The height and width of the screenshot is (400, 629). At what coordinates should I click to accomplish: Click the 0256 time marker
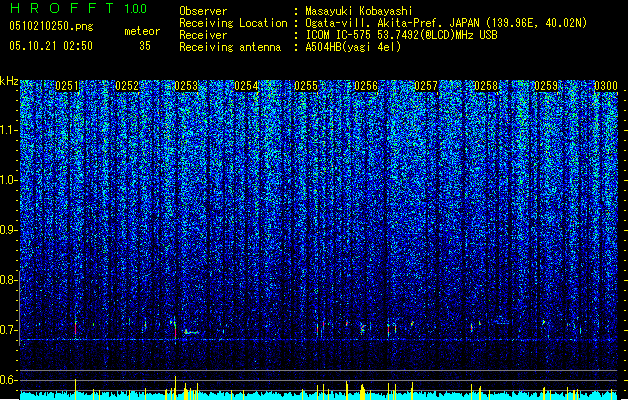tap(366, 86)
